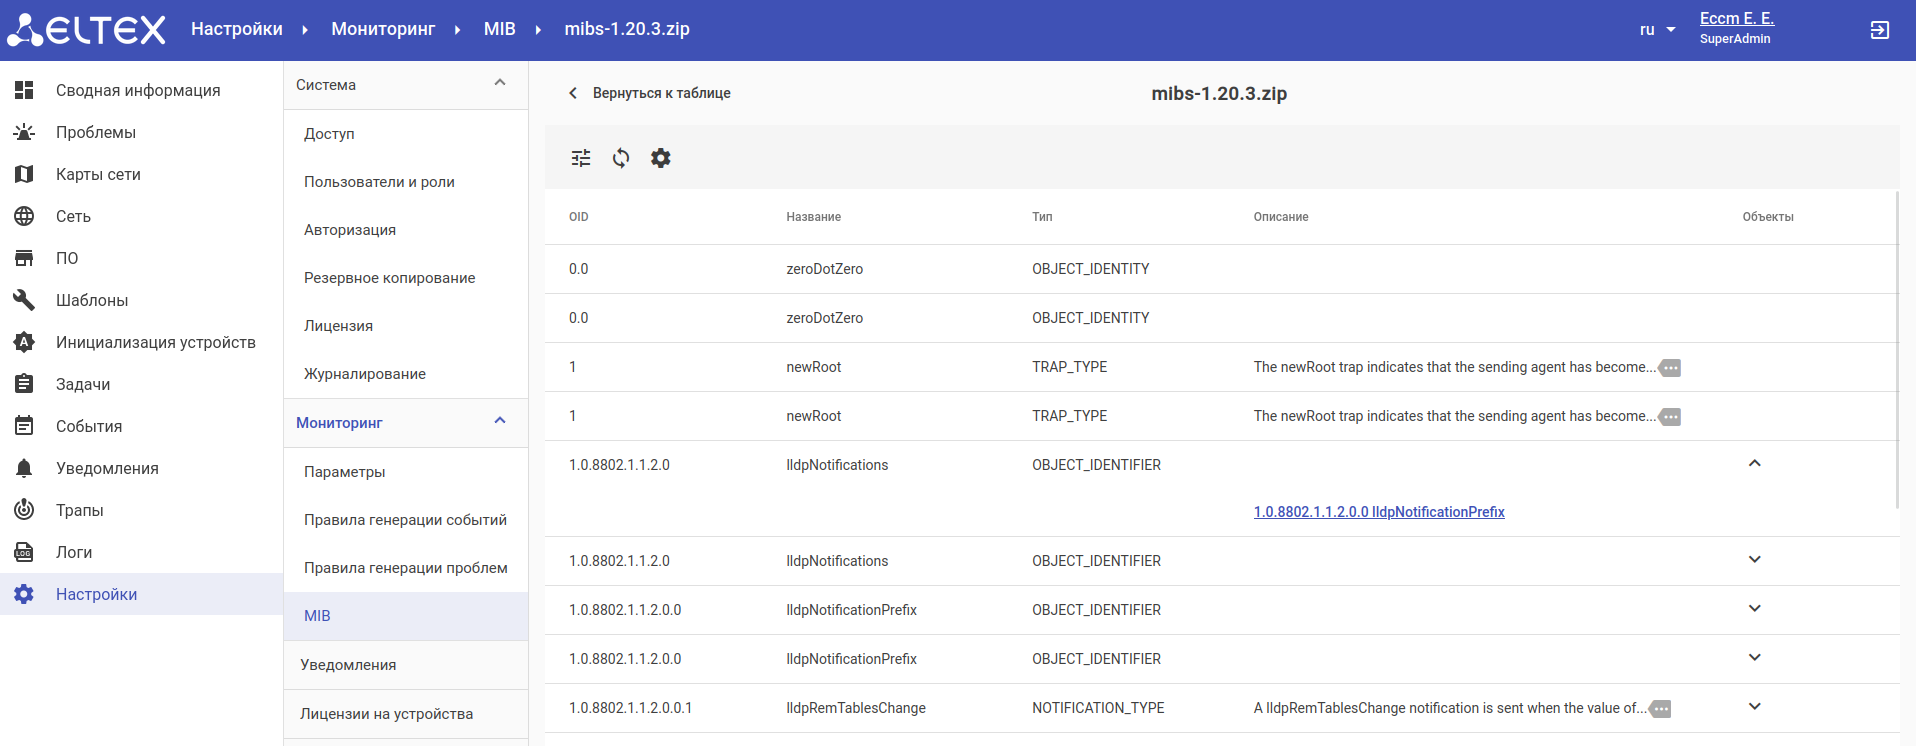Select Параметры under Мониторинг

coord(345,472)
